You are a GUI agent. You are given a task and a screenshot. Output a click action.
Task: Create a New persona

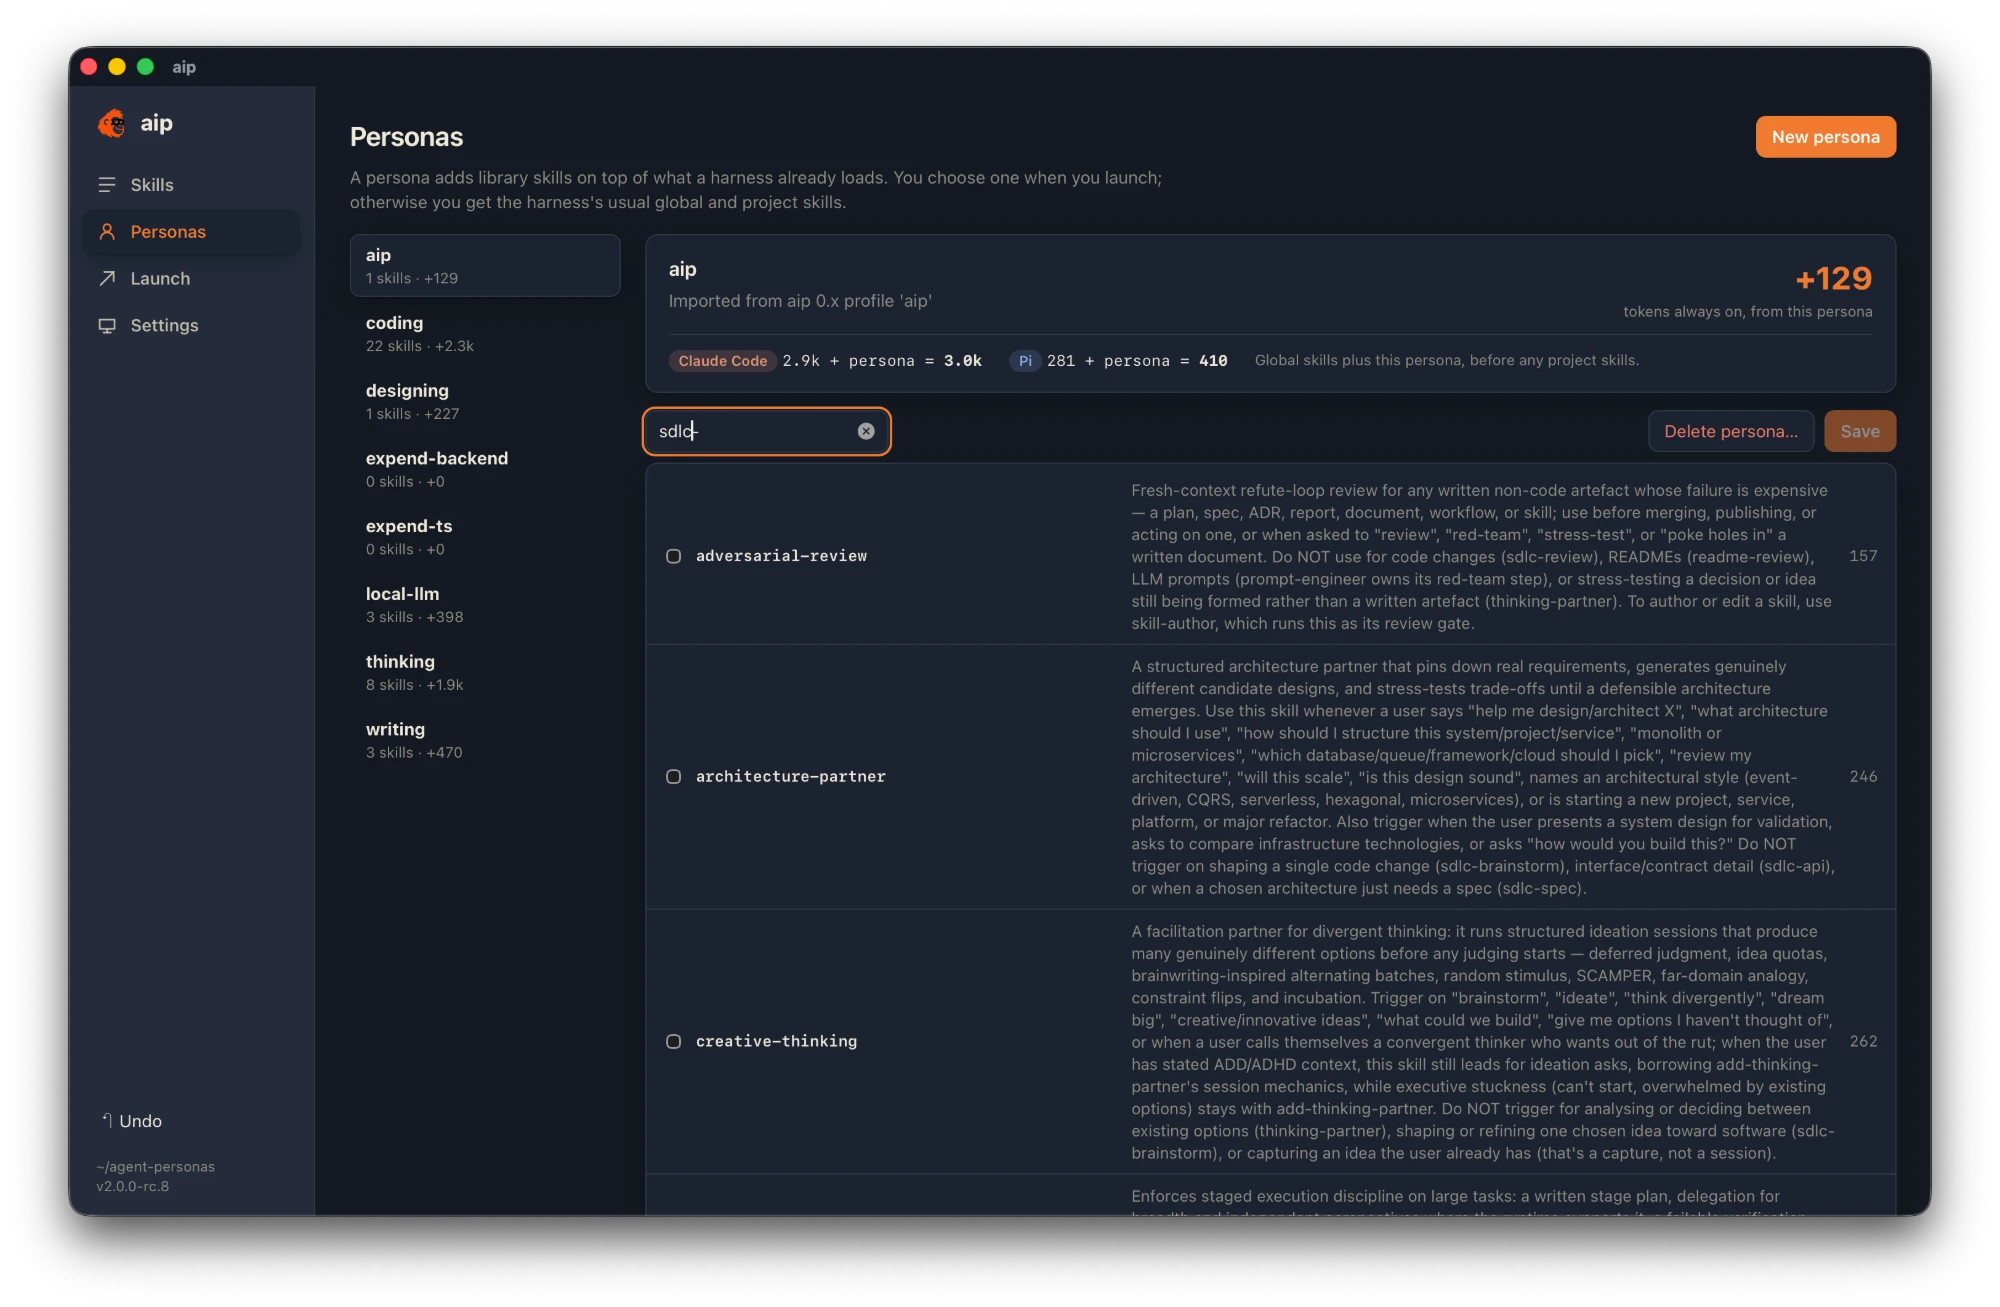pyautogui.click(x=1825, y=137)
